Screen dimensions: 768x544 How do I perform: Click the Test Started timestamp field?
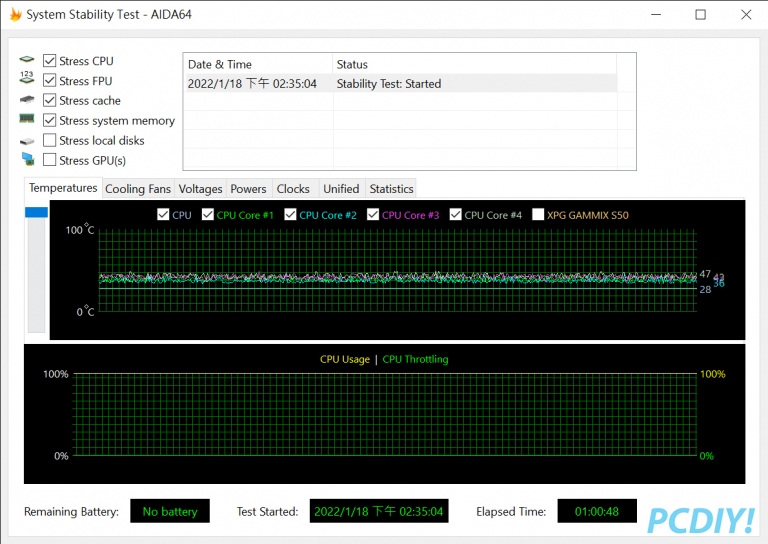coord(379,511)
